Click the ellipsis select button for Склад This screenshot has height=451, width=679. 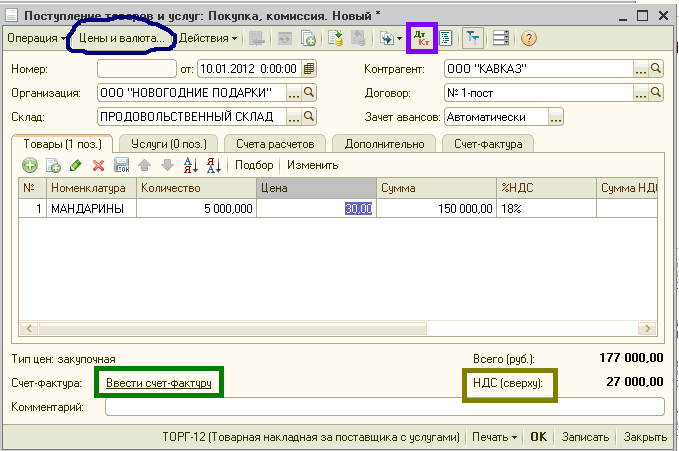(x=294, y=117)
